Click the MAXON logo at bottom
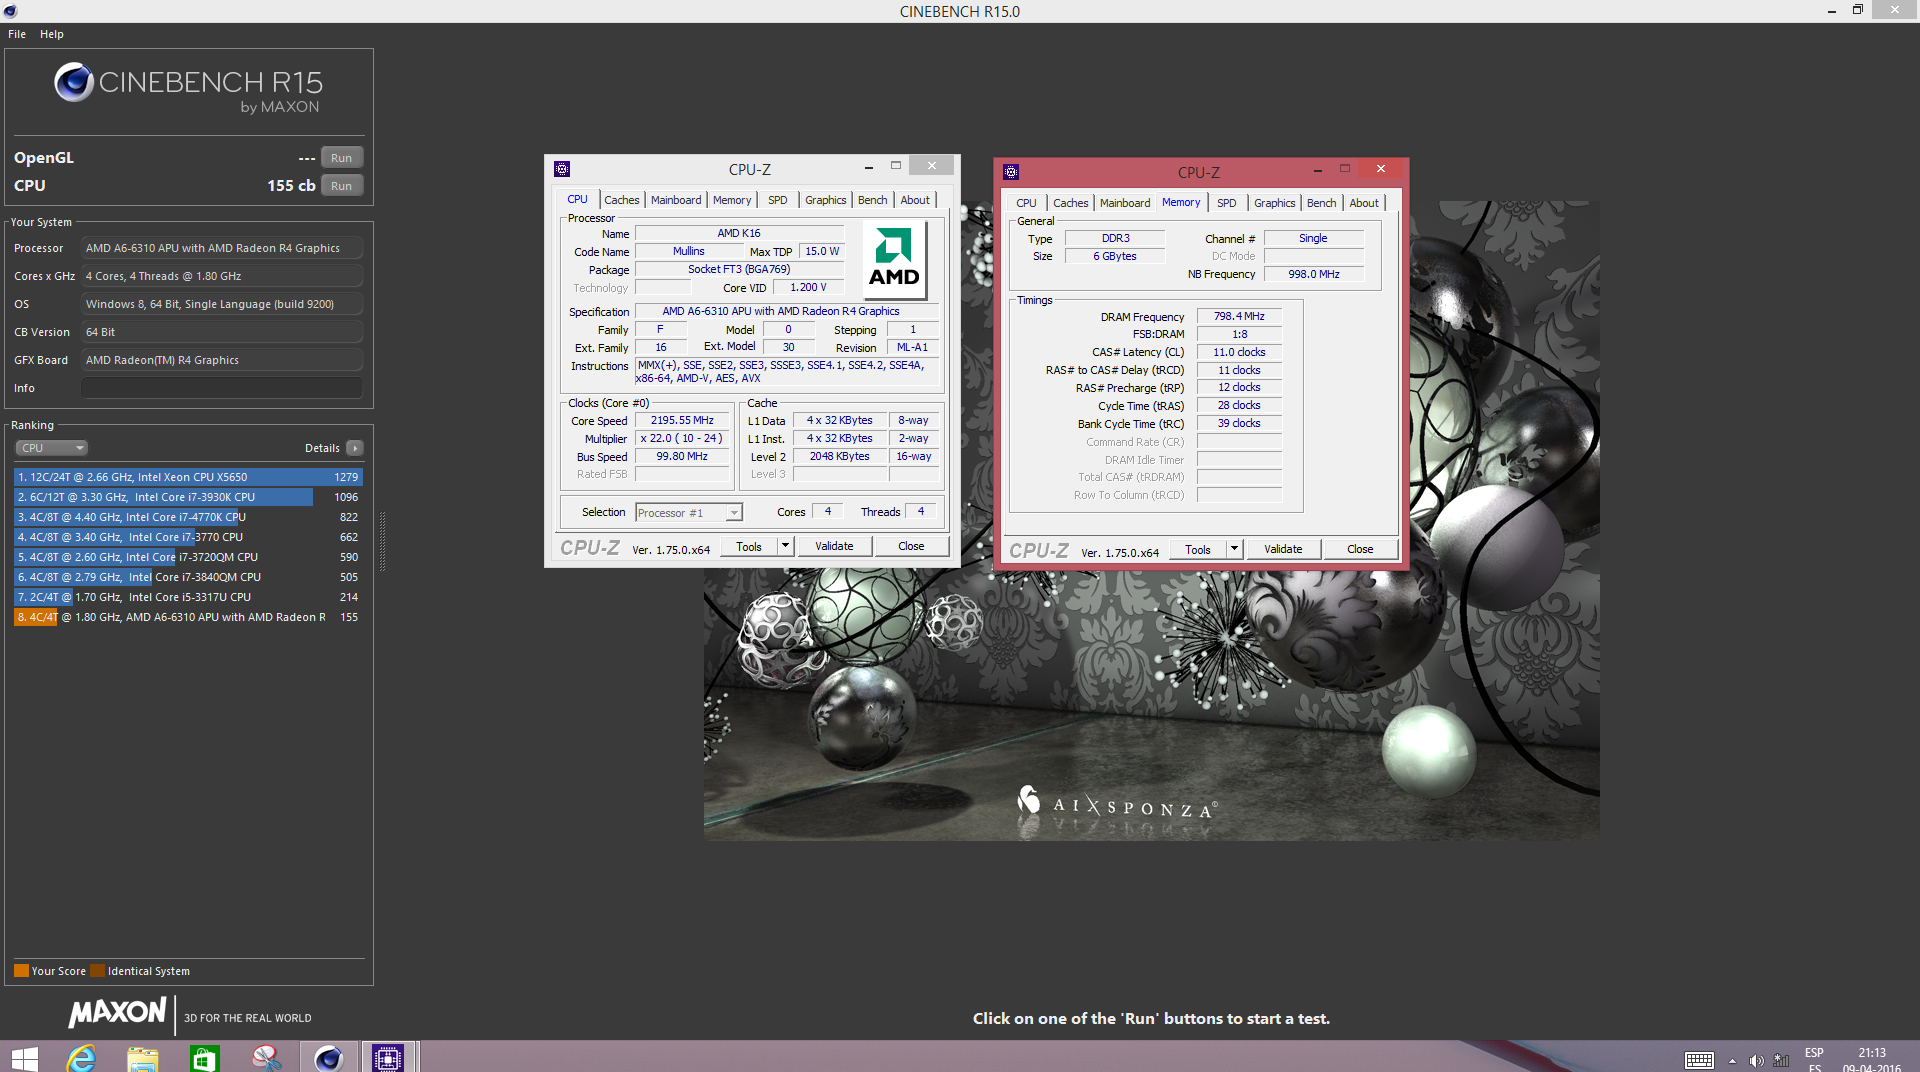 [117, 1013]
